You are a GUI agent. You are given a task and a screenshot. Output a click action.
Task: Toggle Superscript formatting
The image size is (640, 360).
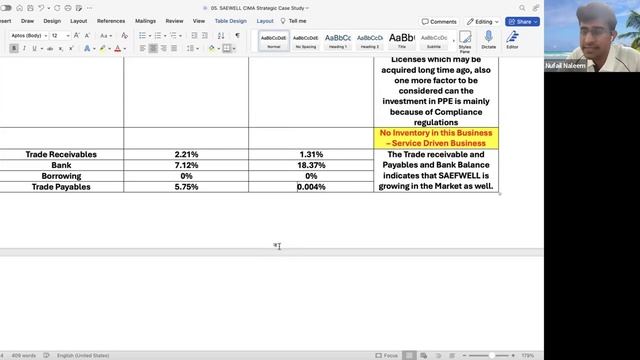71,49
